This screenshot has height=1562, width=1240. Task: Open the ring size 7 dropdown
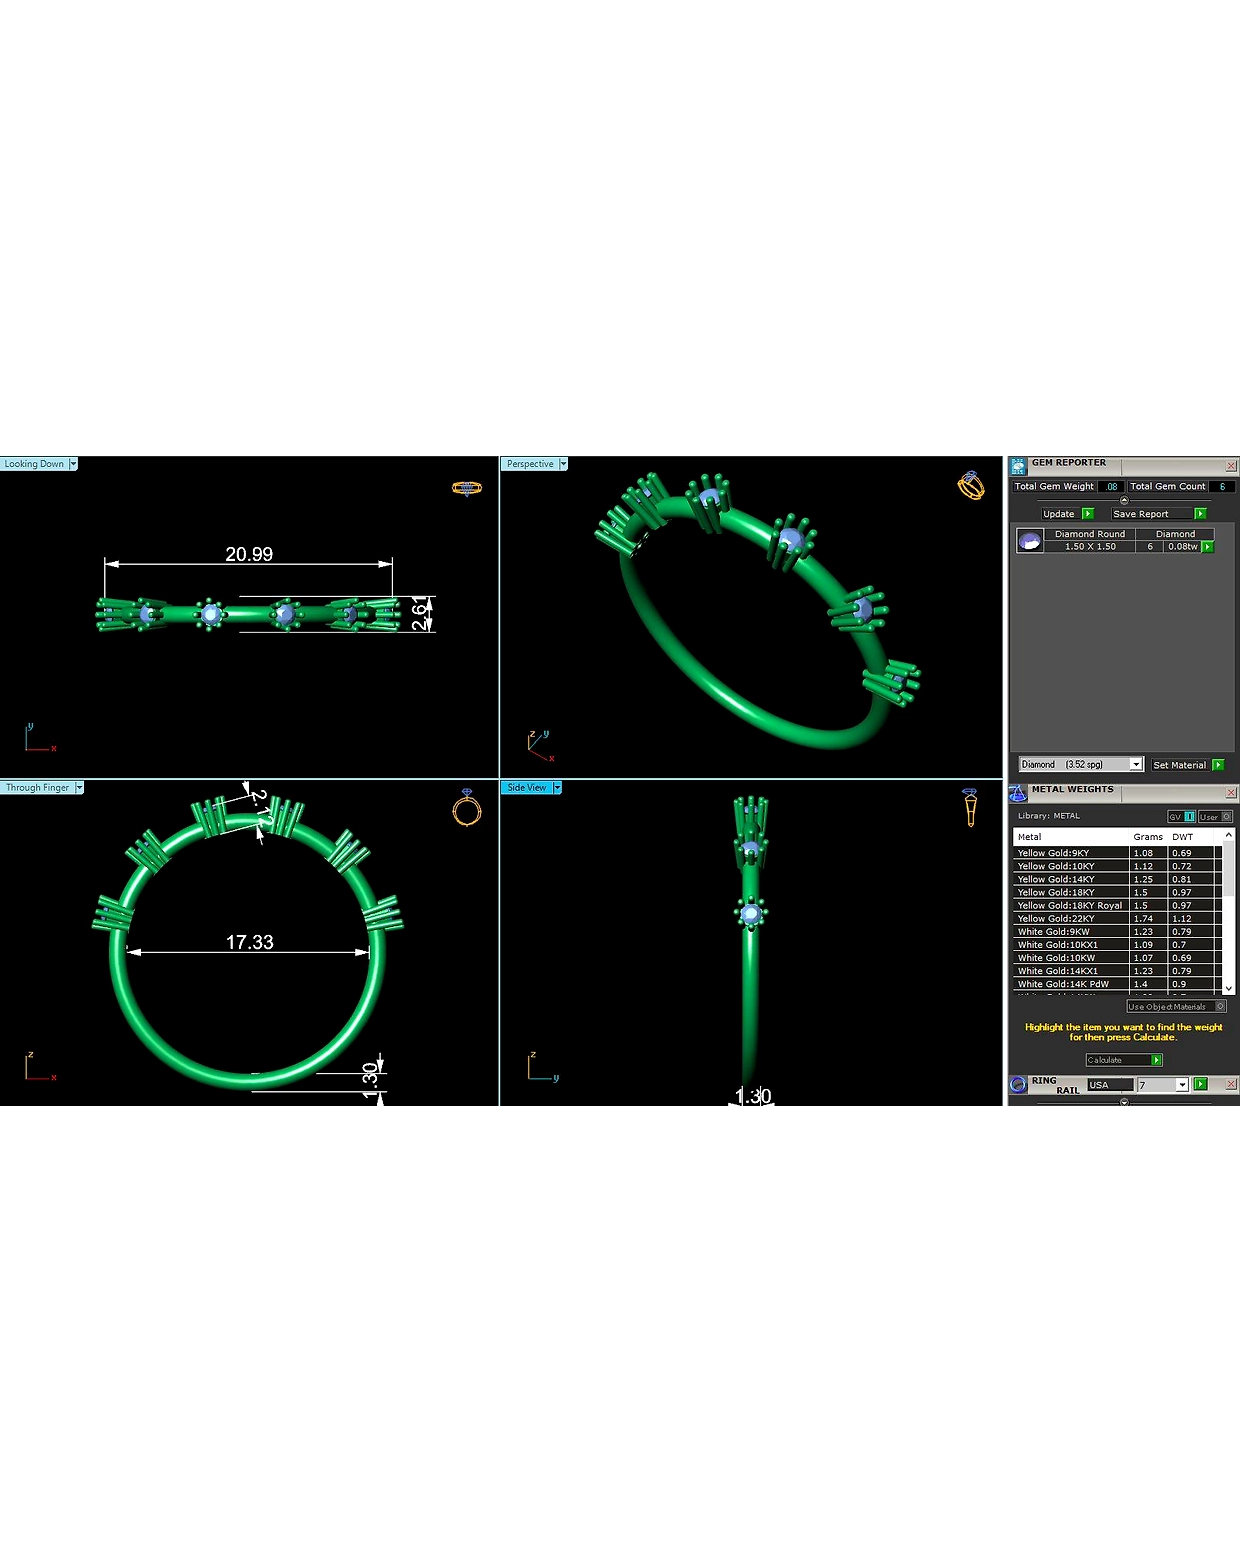[x=1182, y=1085]
